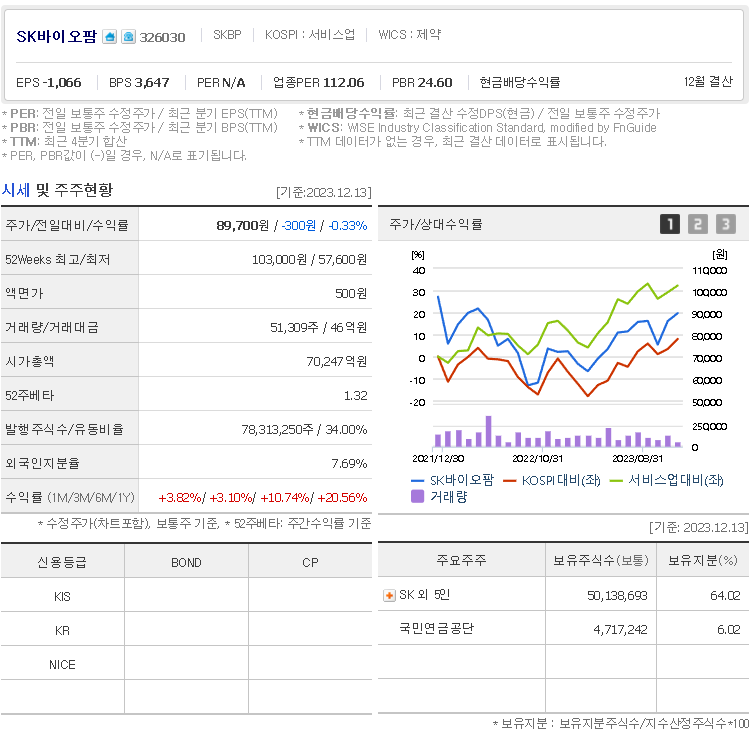Click the phone icon beside stock code 326030
Image resolution: width=756 pixels, height=735 pixels.
128,37
